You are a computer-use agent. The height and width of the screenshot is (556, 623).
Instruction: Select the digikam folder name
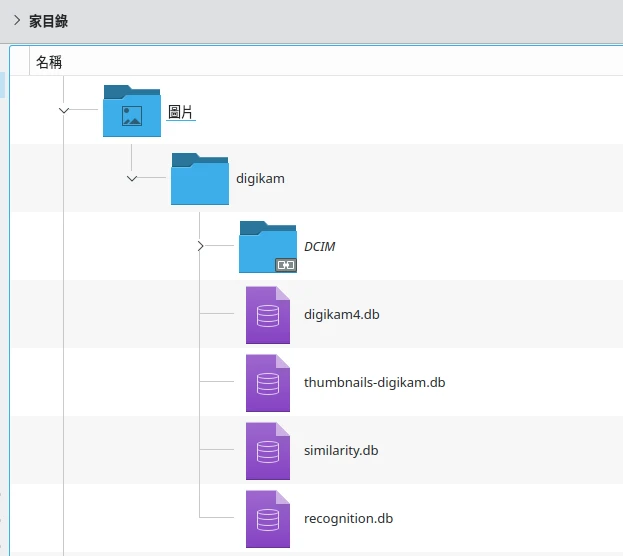pos(260,179)
